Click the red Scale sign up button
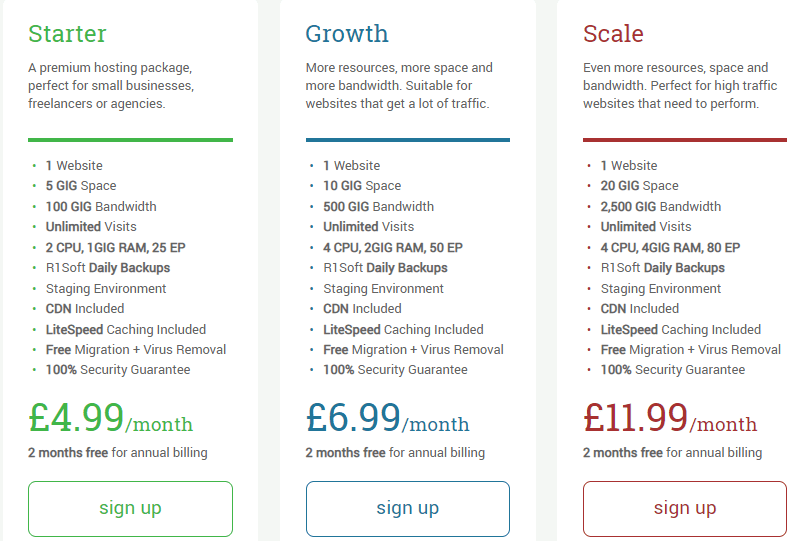The width and height of the screenshot is (810, 541). [684, 509]
